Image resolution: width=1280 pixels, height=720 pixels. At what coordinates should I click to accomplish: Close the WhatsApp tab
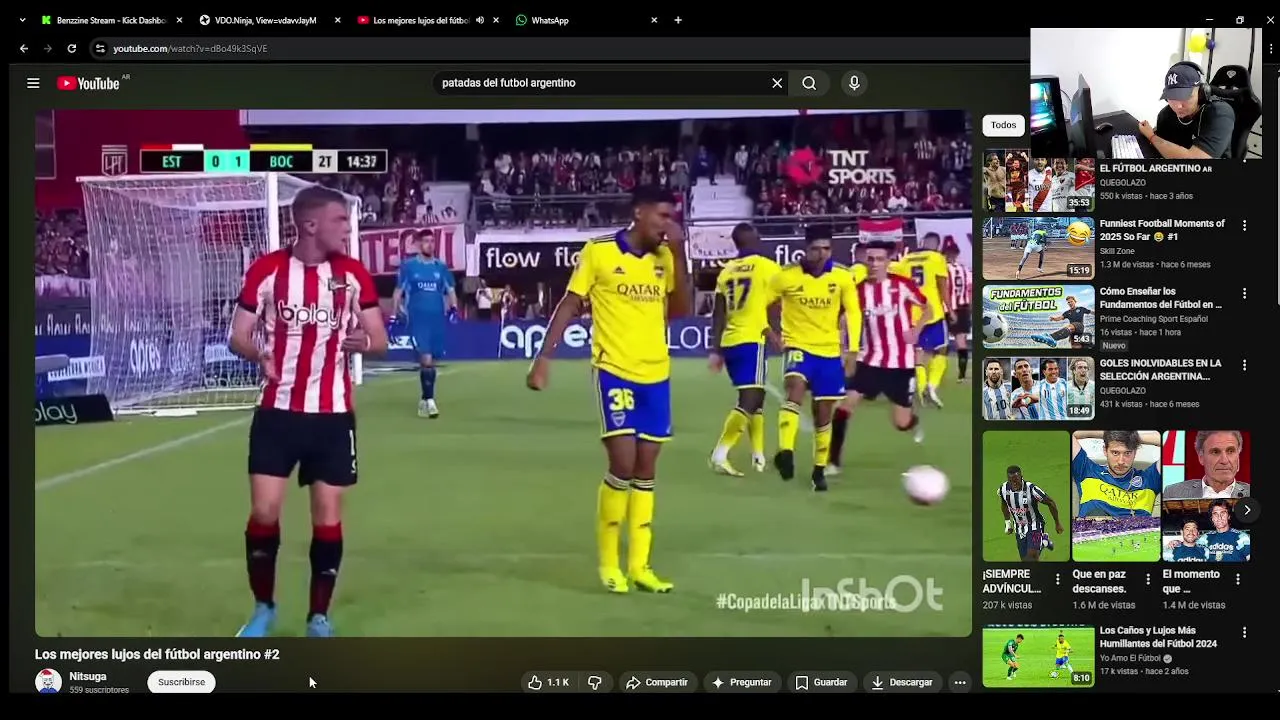[654, 20]
